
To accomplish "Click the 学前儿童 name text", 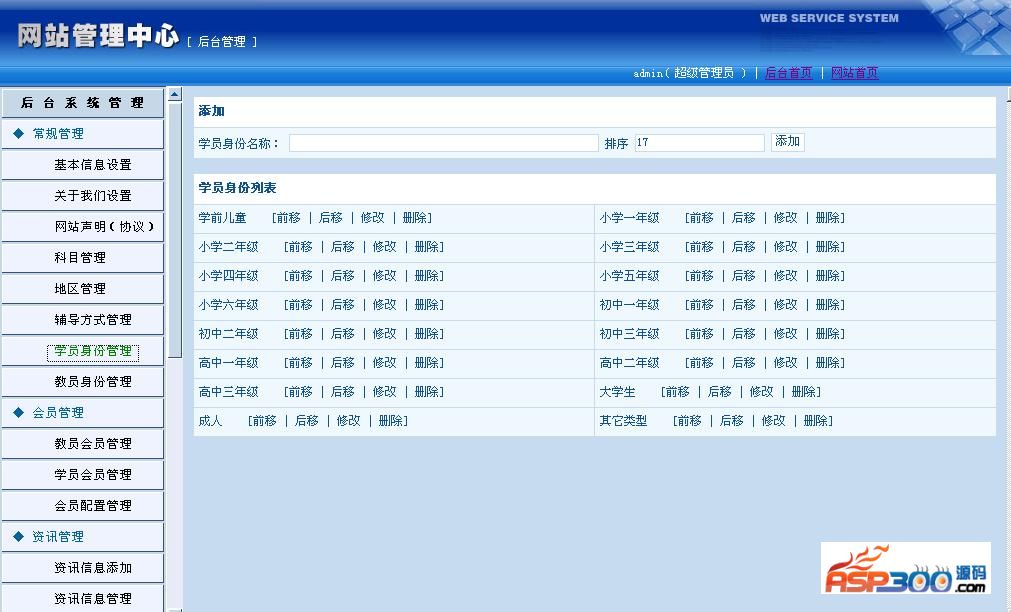I will (x=222, y=218).
